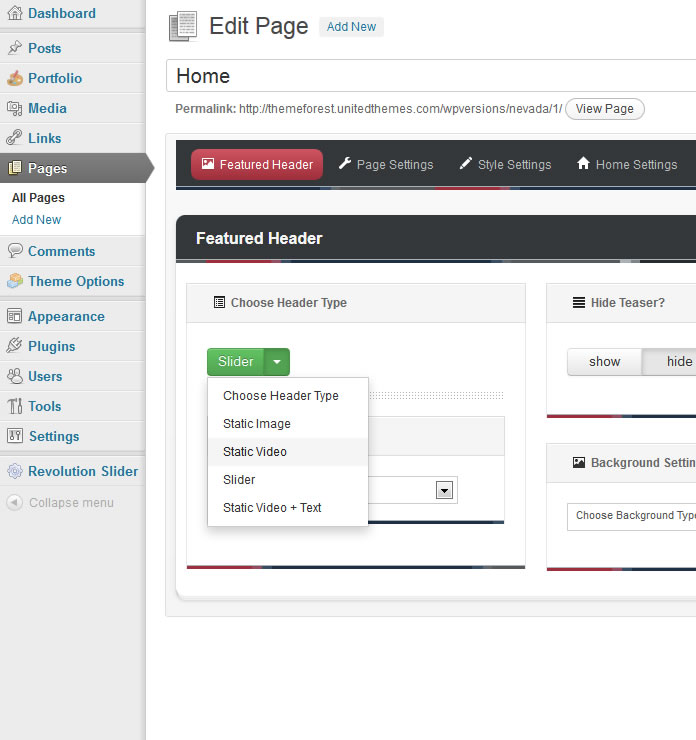Click the Posts pushpin icon
Viewport: 696px width, 740px height.
(14, 48)
